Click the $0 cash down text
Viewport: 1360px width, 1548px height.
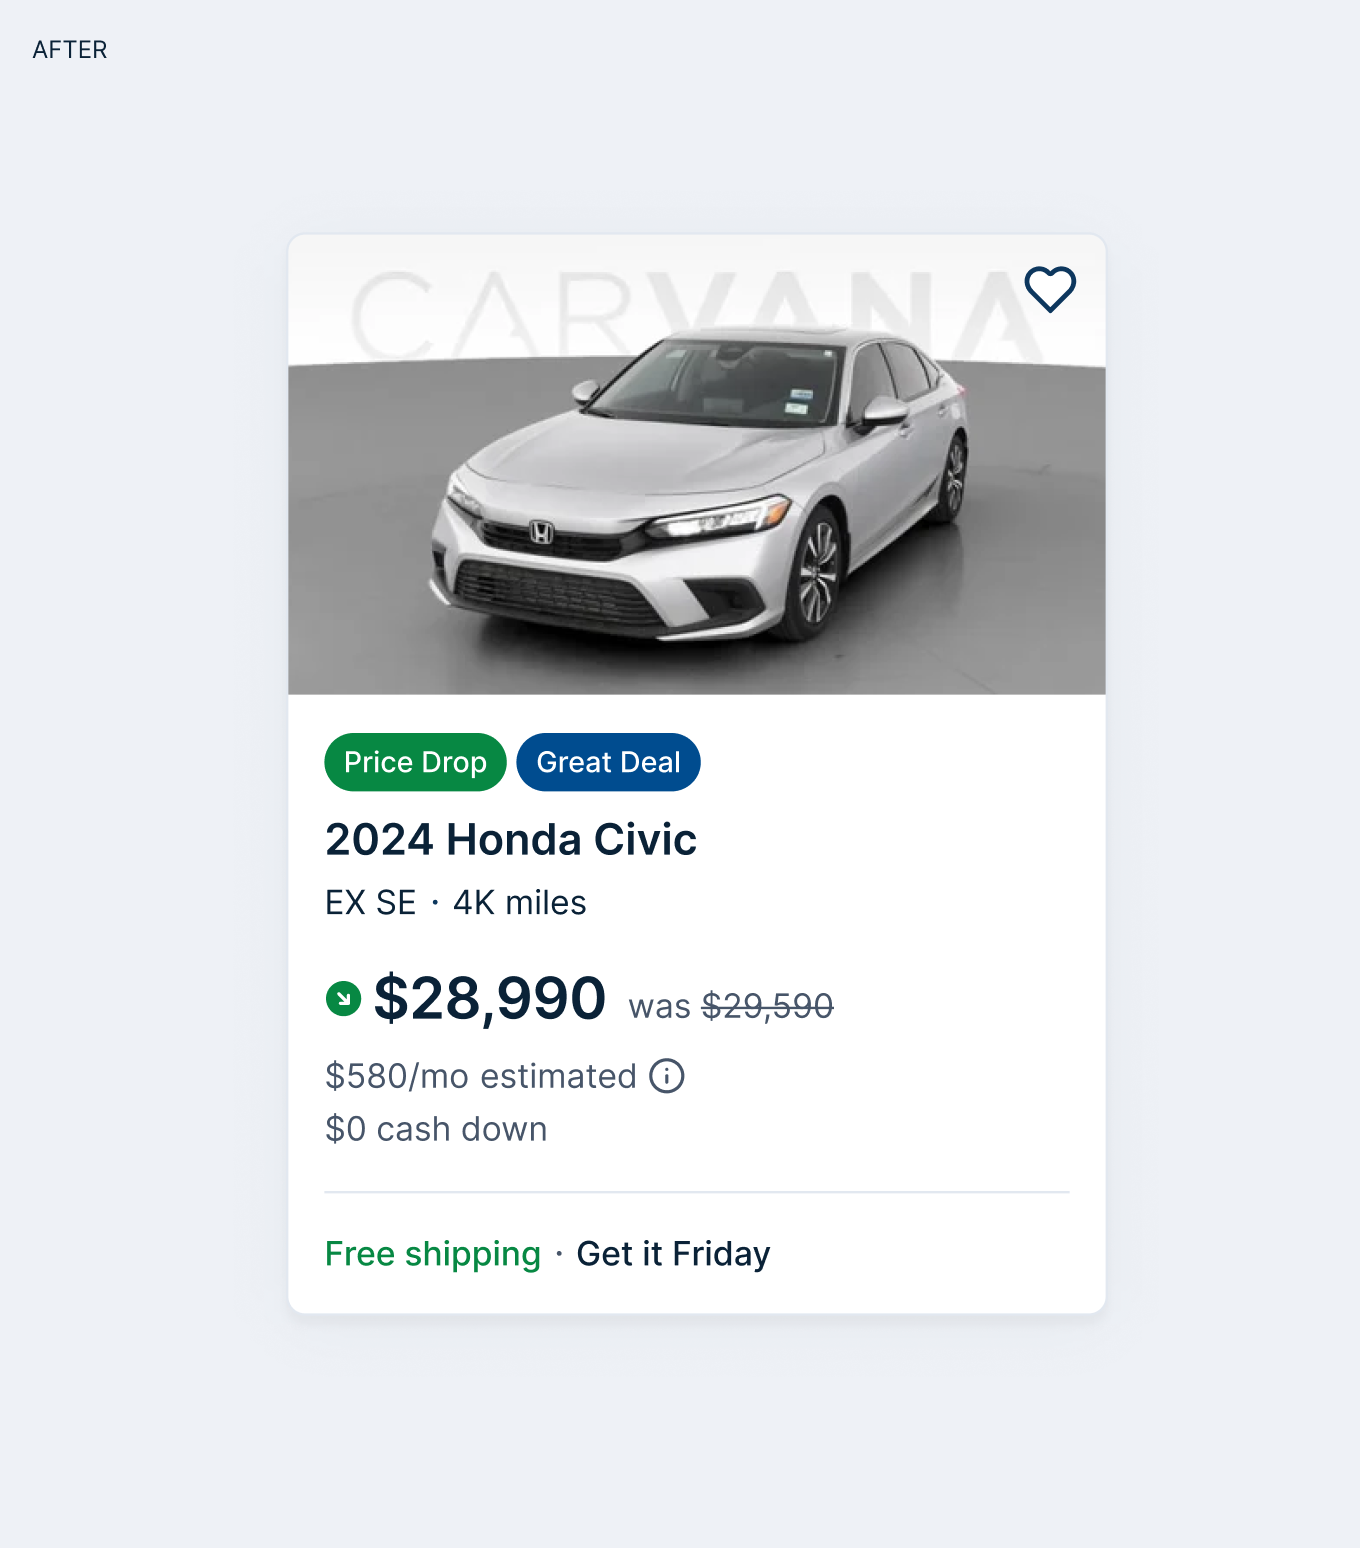click(x=436, y=1129)
